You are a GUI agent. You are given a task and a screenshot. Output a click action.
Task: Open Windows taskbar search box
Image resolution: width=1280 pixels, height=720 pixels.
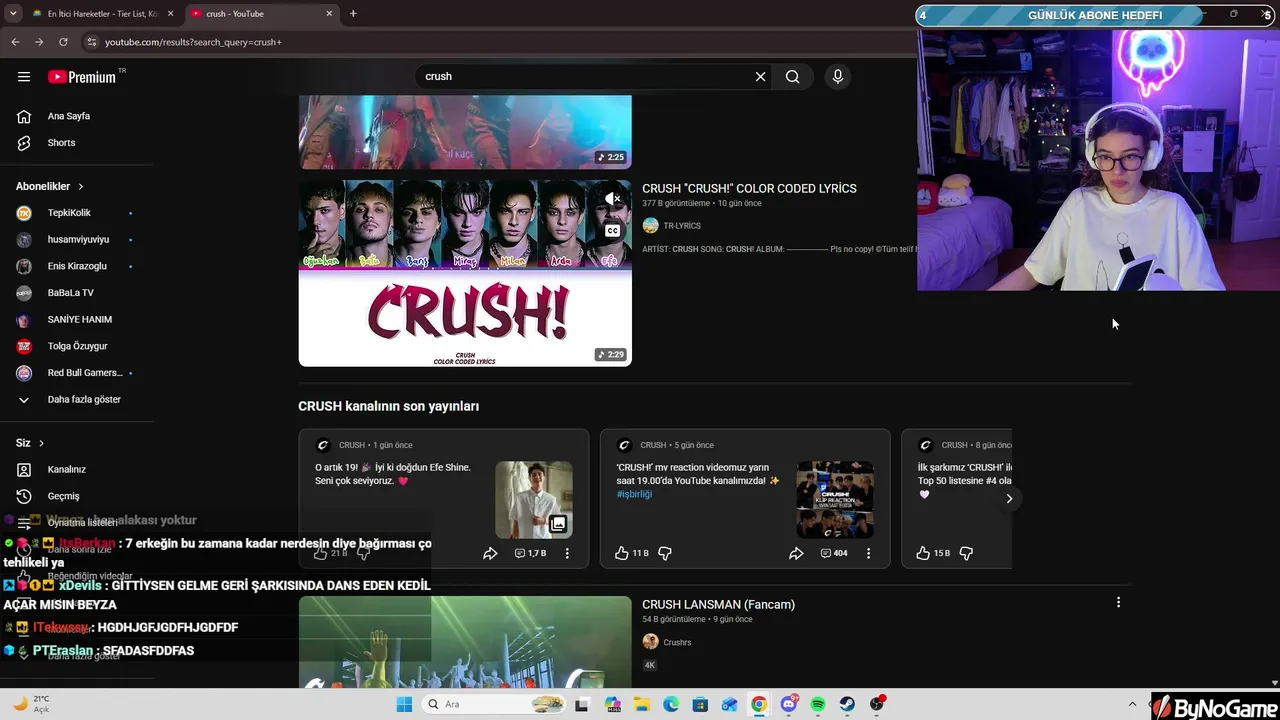tap(494, 704)
